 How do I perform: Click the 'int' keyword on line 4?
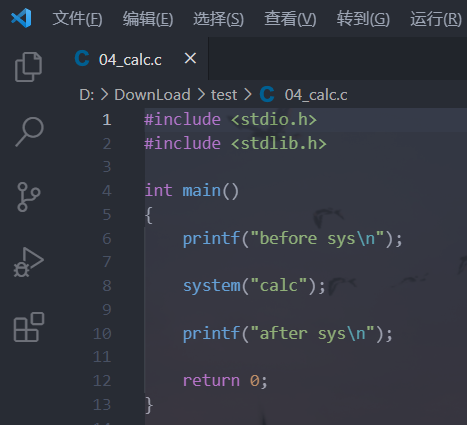[x=158, y=191]
